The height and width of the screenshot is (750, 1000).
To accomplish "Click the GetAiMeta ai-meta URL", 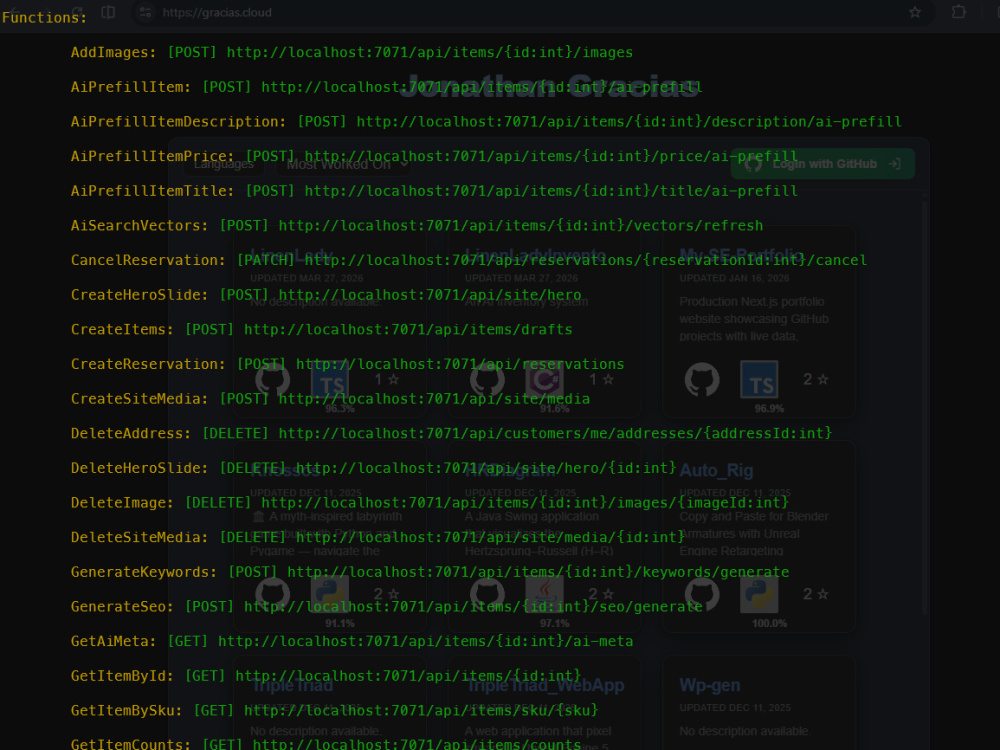I will [425, 642].
